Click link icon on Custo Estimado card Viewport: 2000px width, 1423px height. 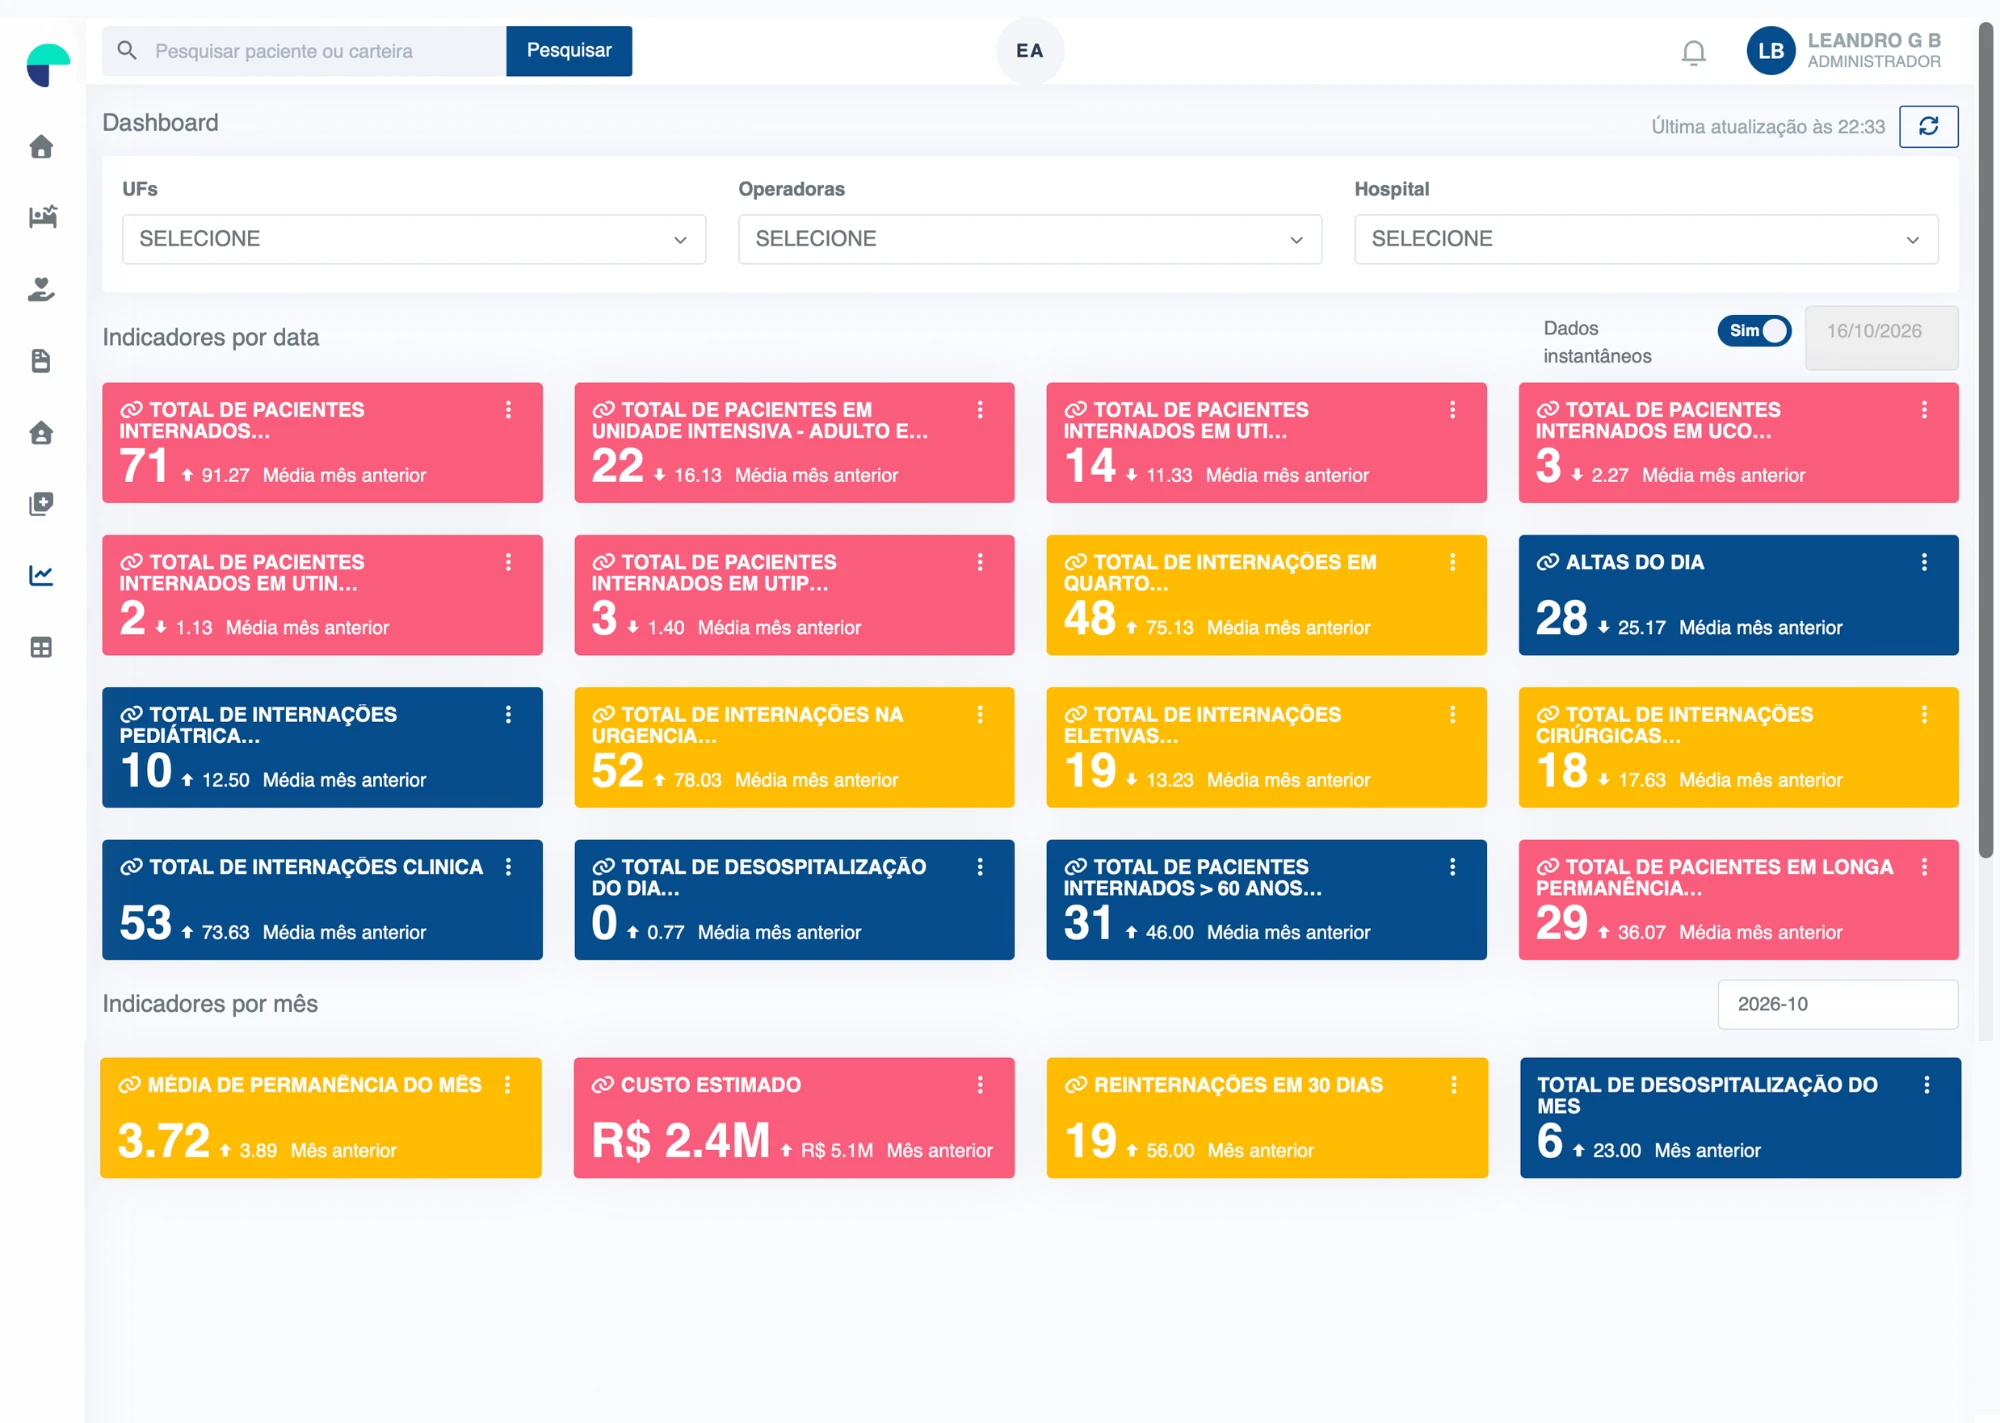(x=602, y=1085)
